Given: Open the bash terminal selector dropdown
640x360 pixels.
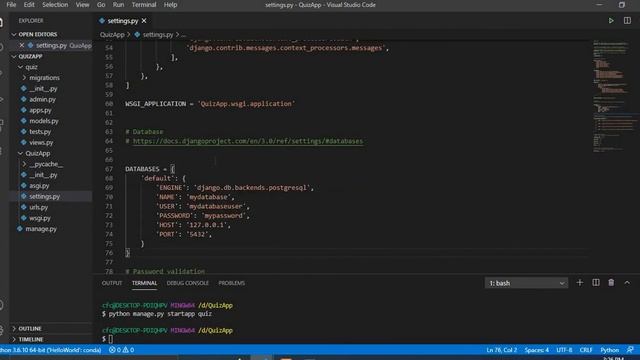Looking at the screenshot, I should click(526, 283).
